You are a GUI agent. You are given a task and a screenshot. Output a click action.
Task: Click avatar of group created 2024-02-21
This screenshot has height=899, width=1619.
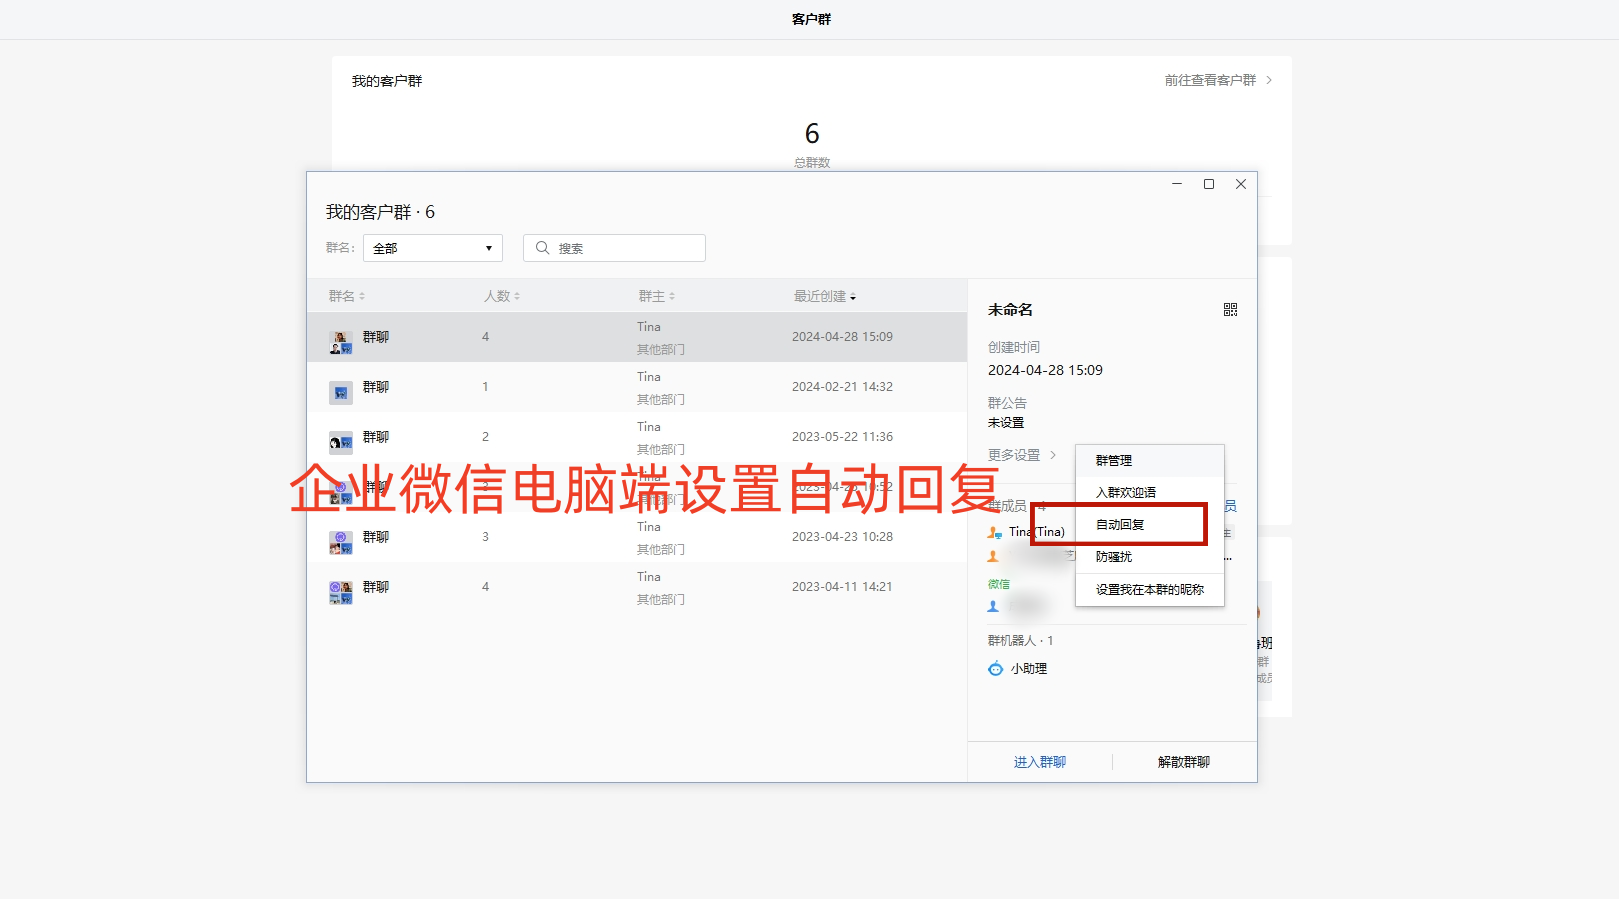[341, 392]
